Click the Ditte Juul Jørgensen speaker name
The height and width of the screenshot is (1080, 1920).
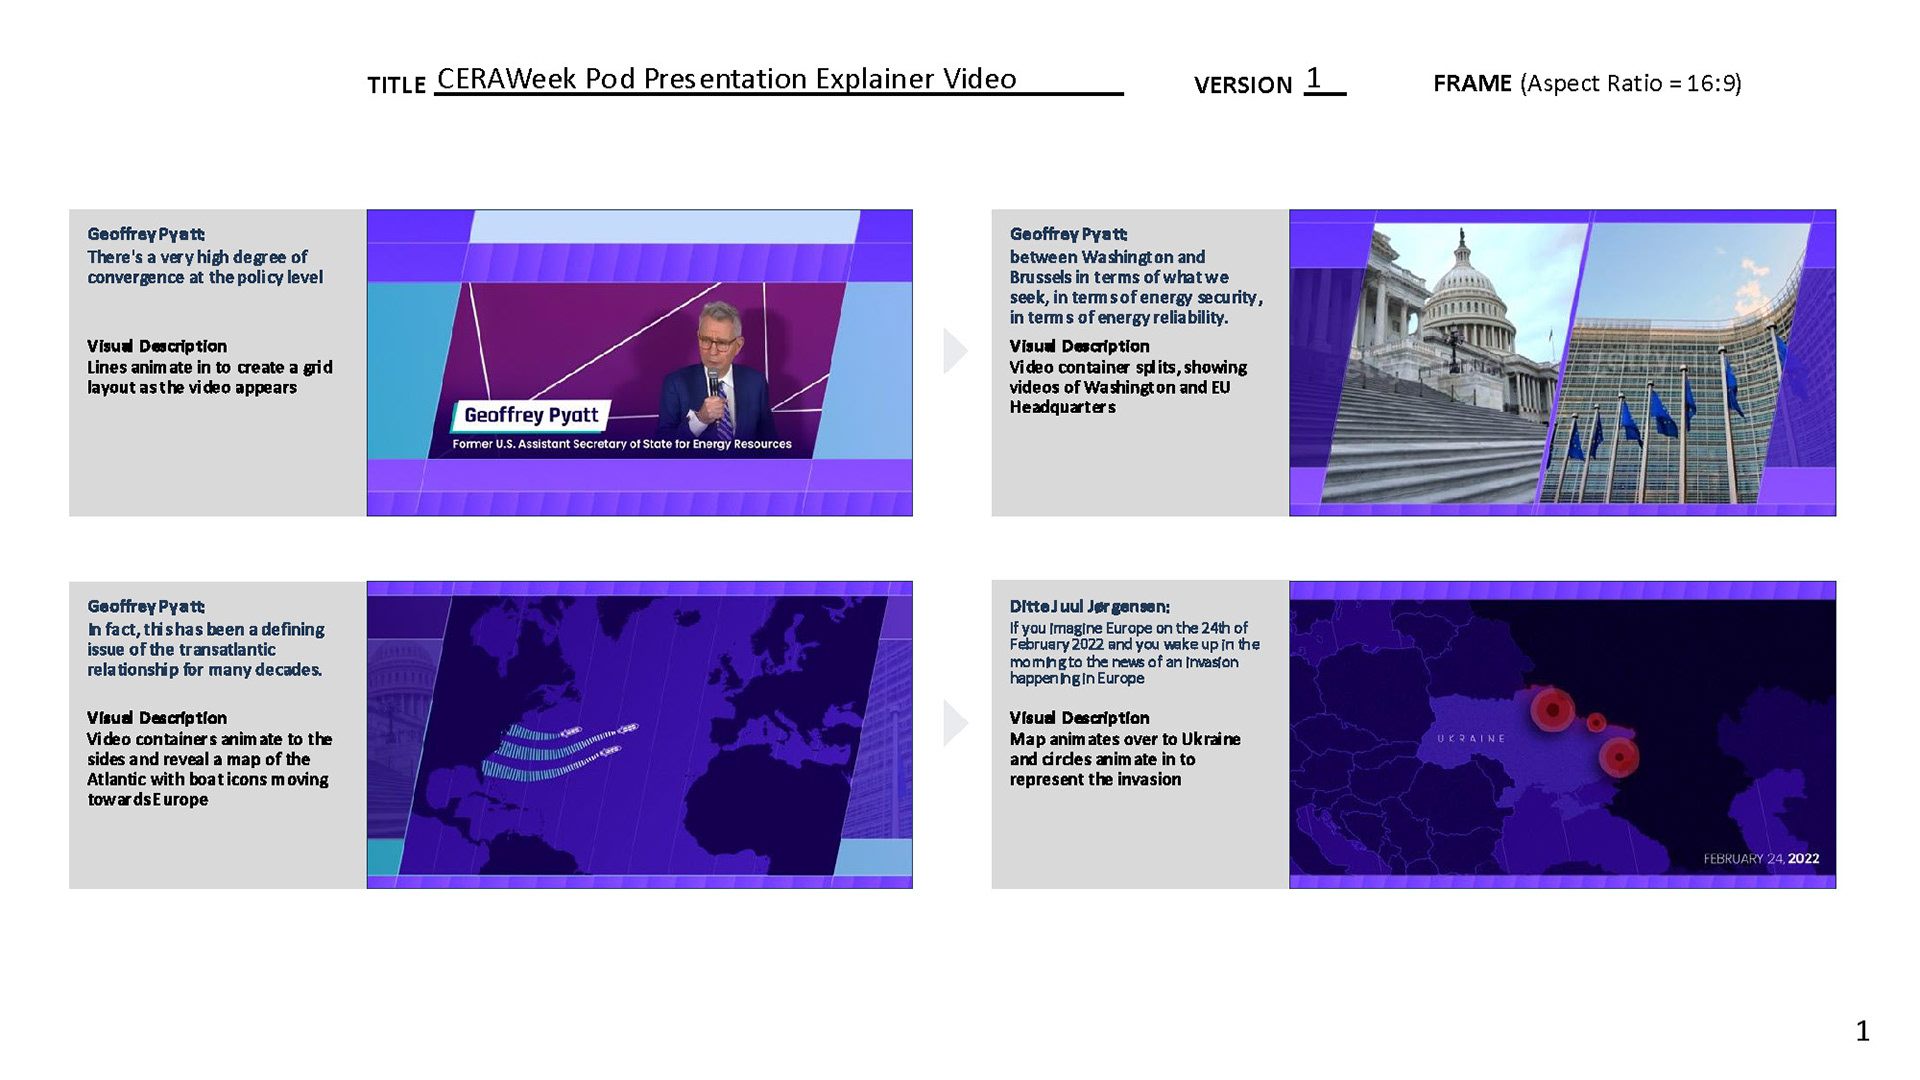click(1089, 606)
